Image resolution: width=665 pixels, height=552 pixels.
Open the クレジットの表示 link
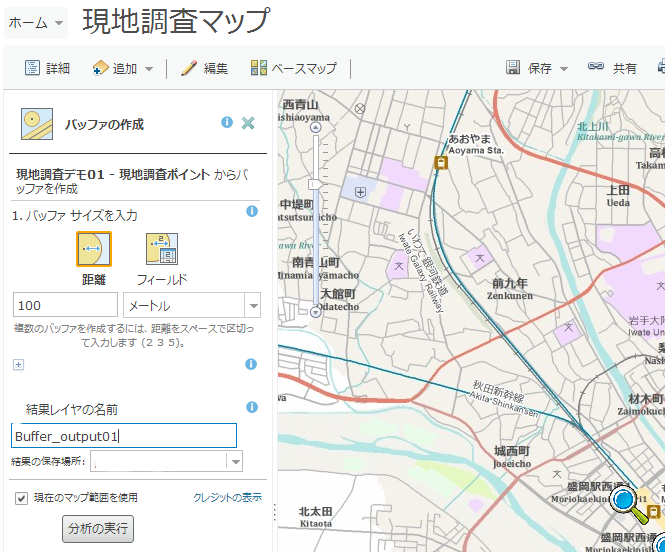[227, 497]
